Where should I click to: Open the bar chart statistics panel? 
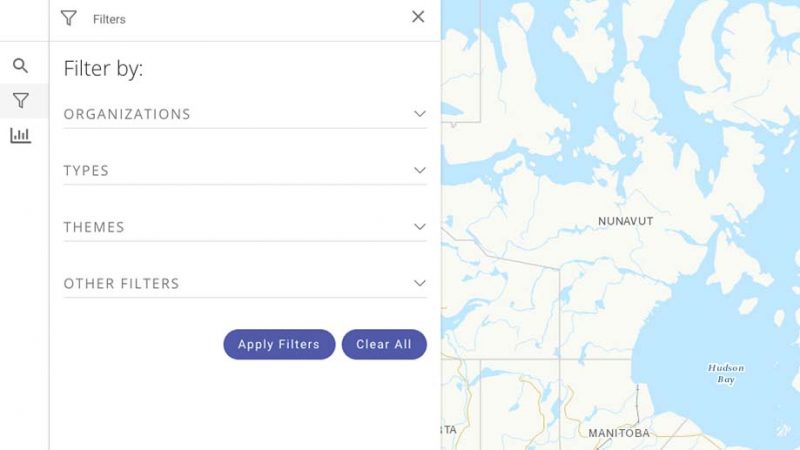pyautogui.click(x=20, y=135)
